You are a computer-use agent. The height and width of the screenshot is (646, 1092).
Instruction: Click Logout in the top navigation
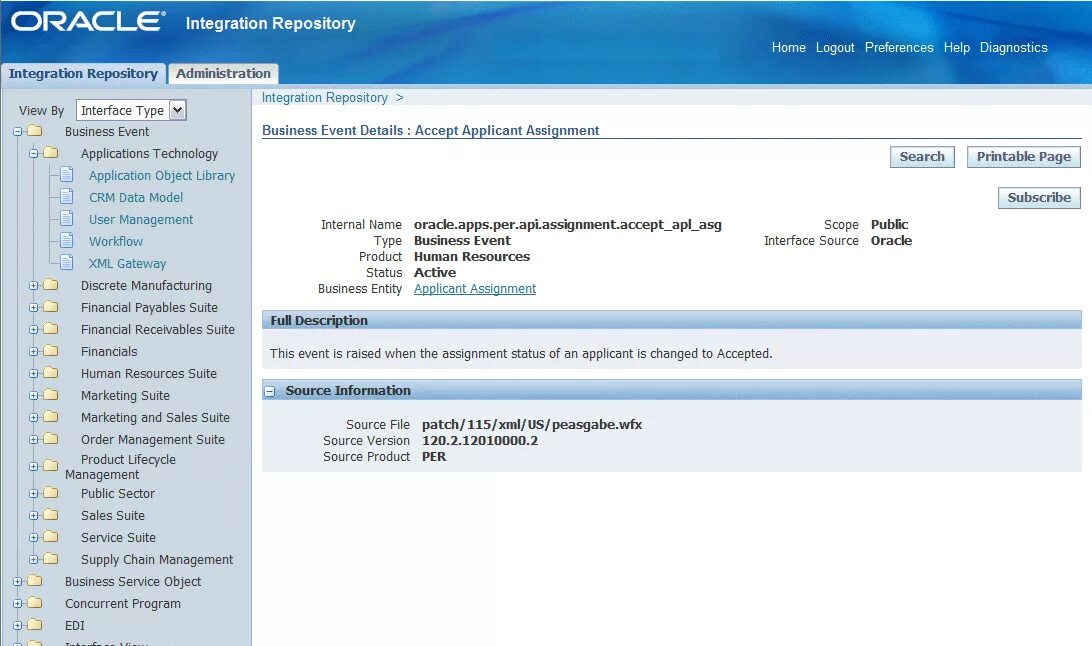[835, 47]
